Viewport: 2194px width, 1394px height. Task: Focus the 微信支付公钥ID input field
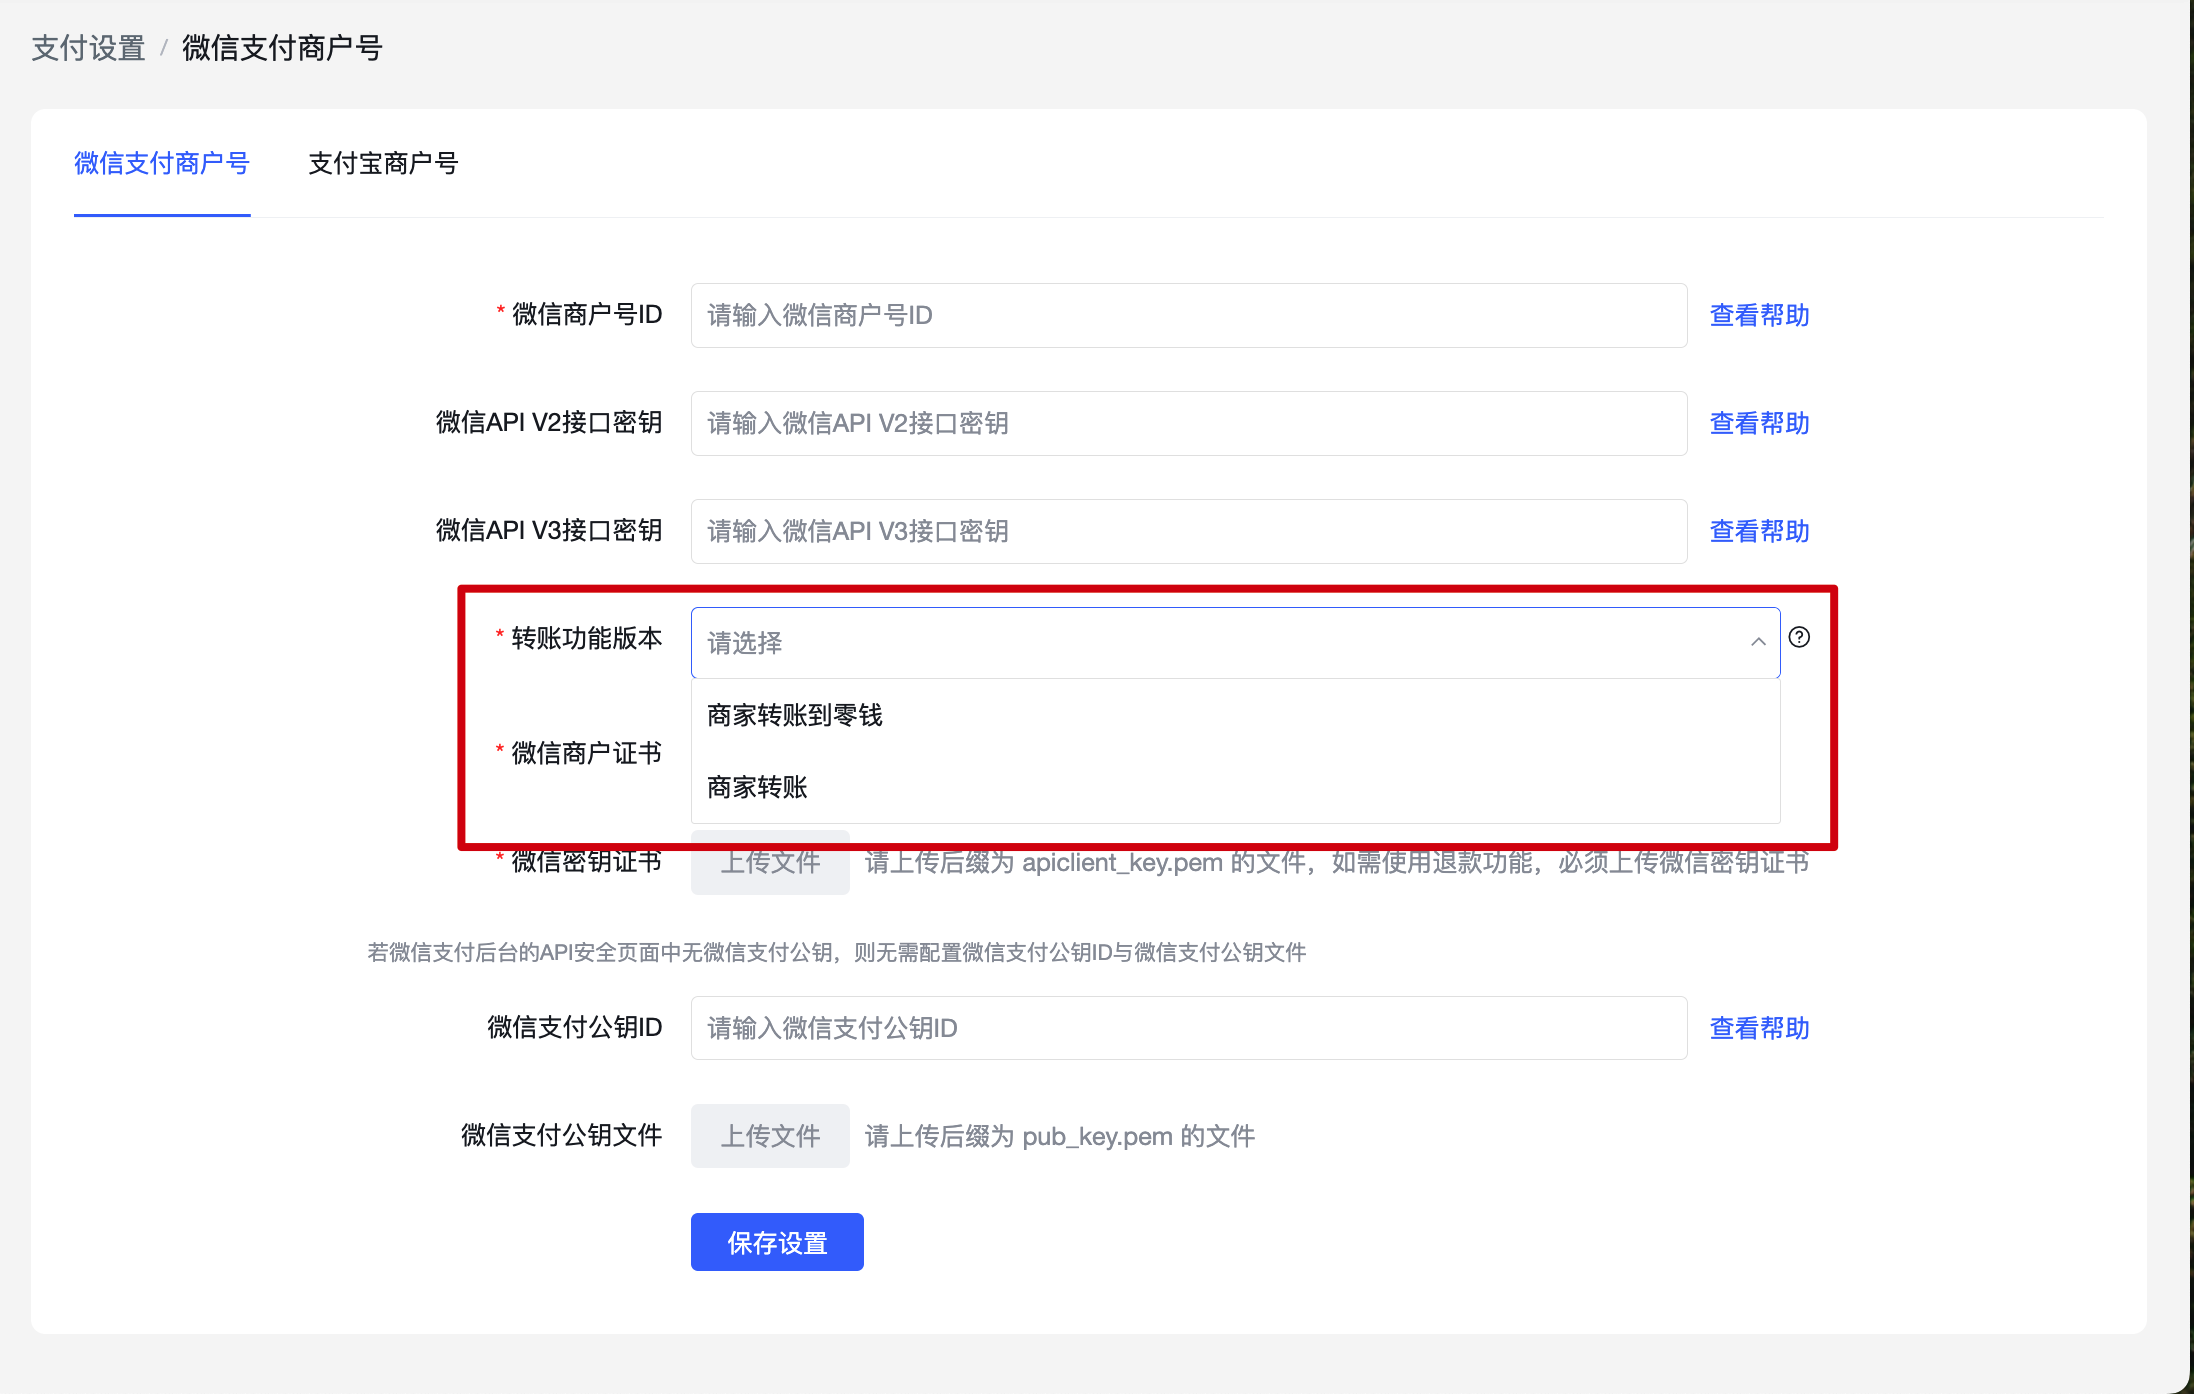click(x=1189, y=1028)
